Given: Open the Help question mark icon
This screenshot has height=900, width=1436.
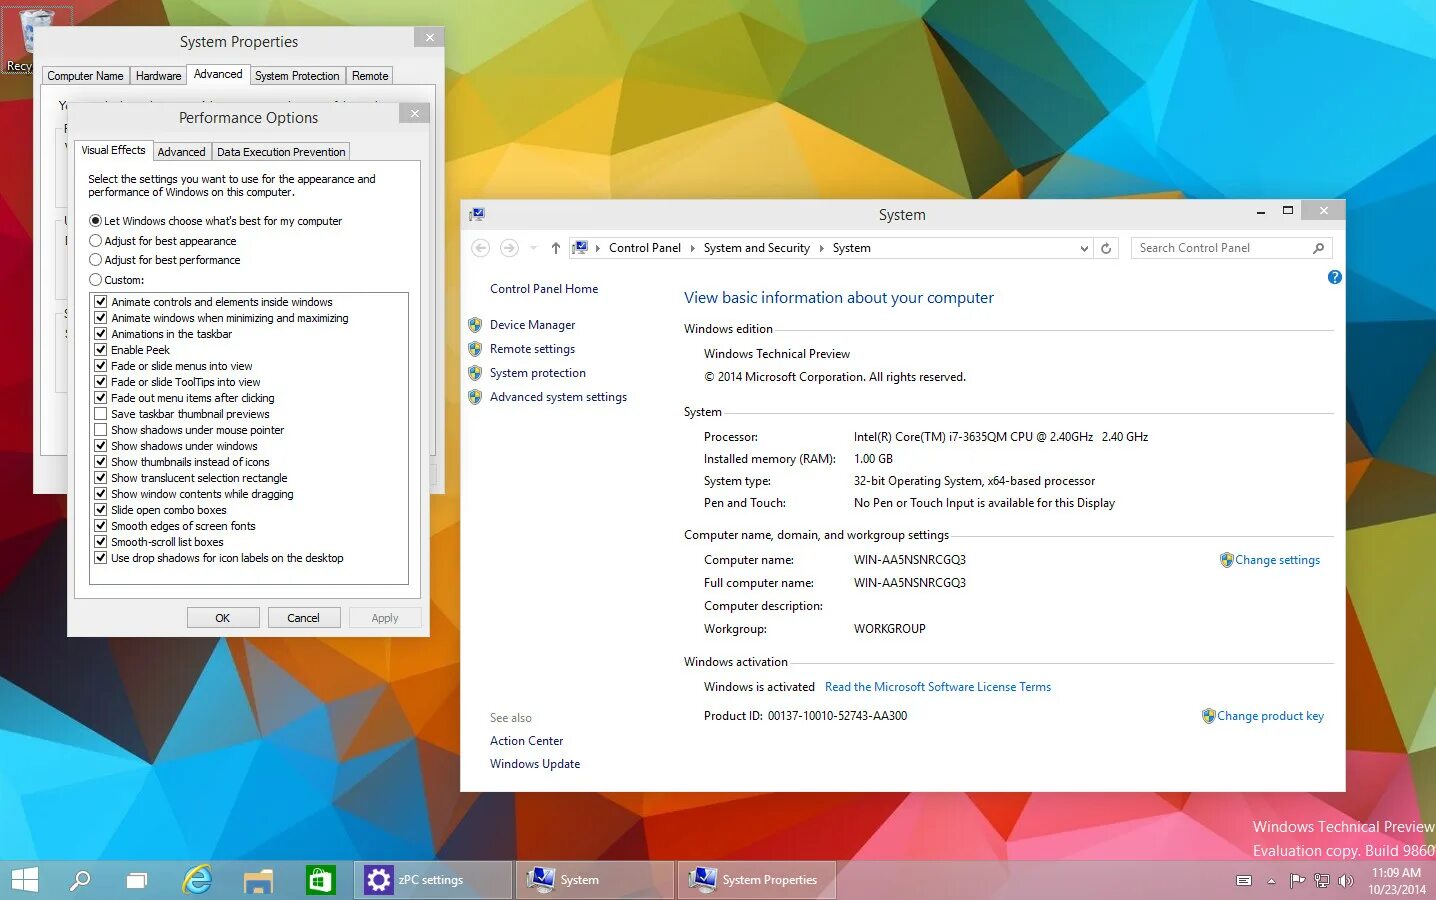Looking at the screenshot, I should (1334, 277).
